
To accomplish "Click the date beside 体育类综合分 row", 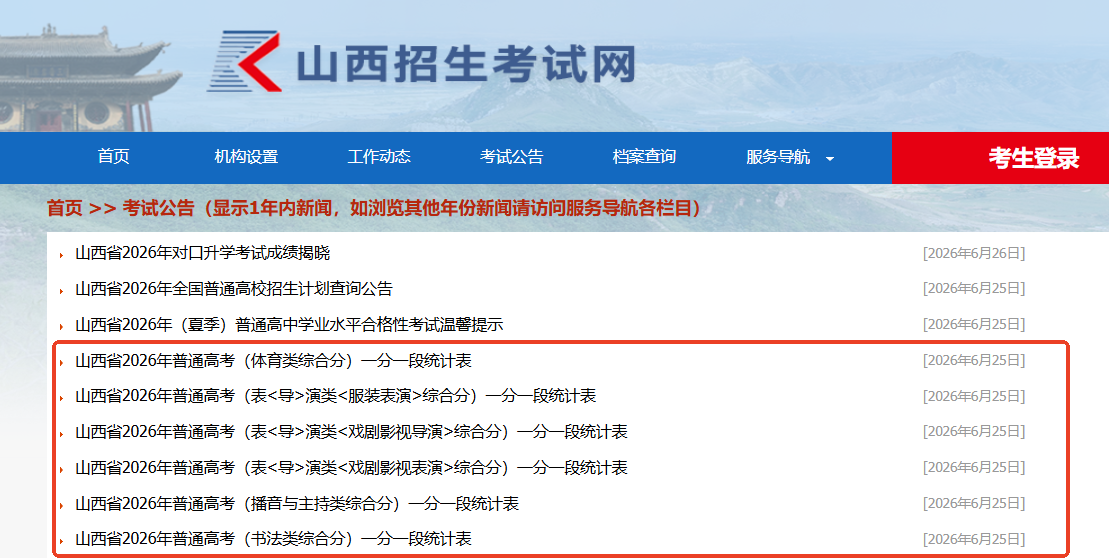I will (x=974, y=361).
